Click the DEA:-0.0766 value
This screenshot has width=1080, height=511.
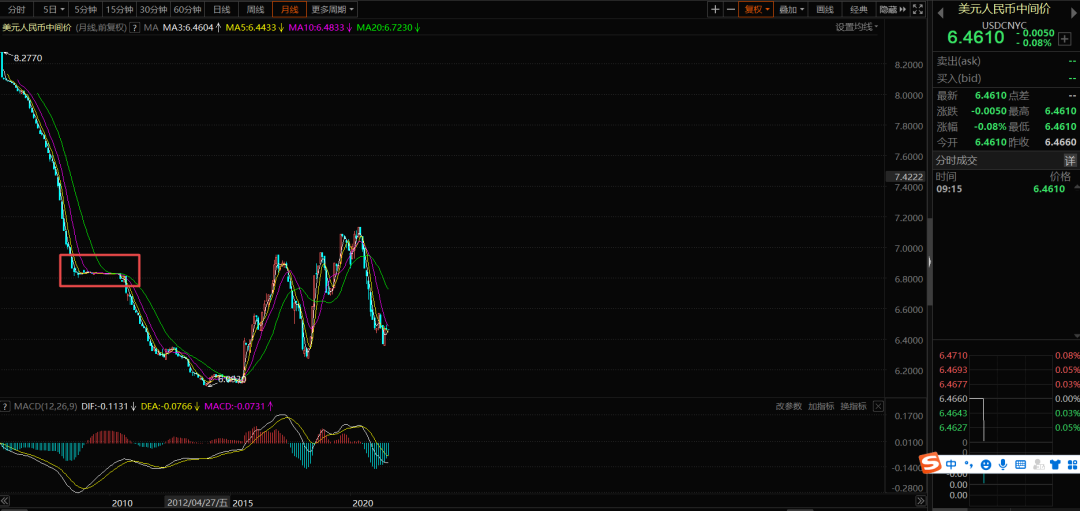coord(170,406)
